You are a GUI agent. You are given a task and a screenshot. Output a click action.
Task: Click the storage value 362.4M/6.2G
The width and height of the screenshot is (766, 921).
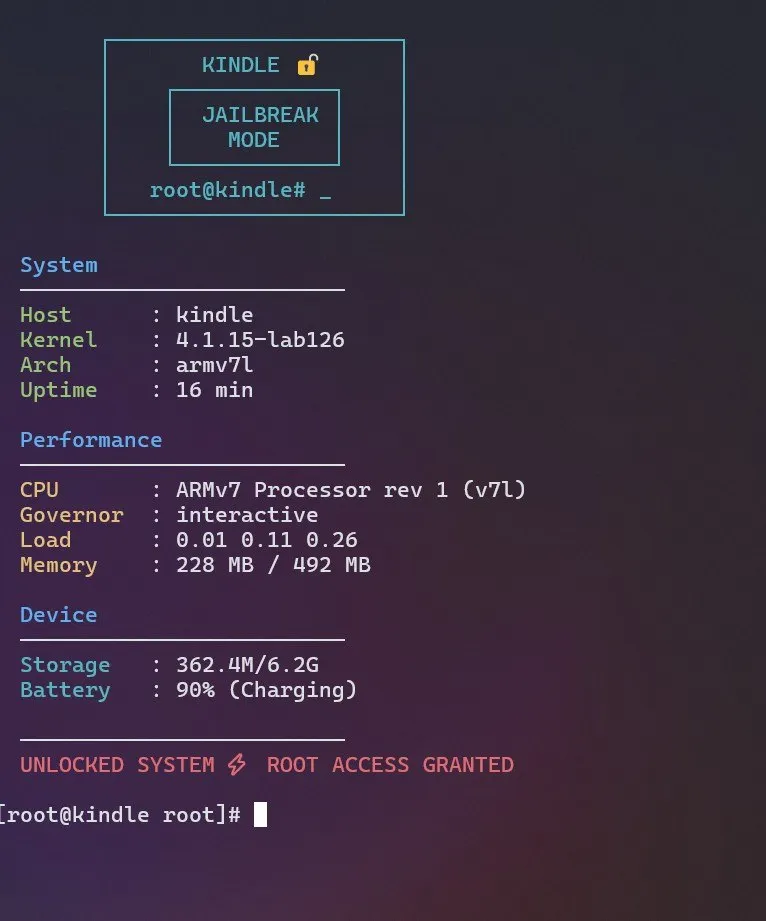coord(247,665)
